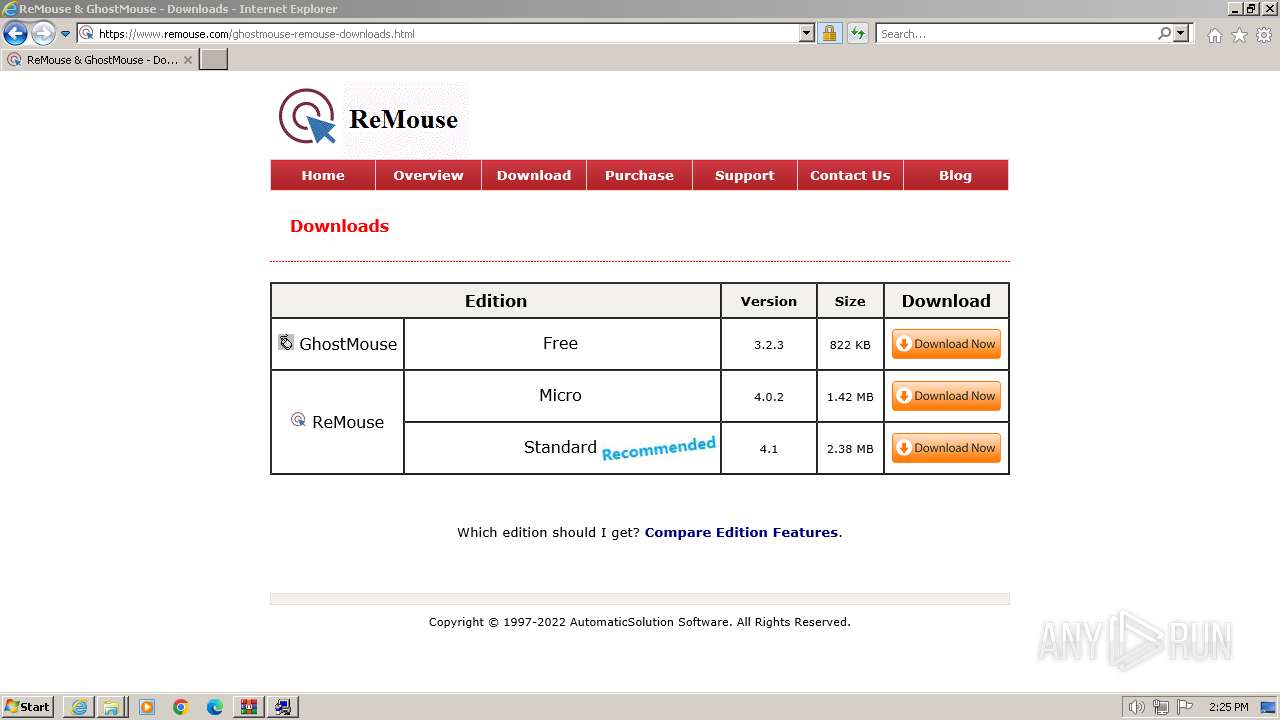Viewport: 1280px width, 720px height.
Task: Click the 'Downloads' page heading
Action: point(339,226)
